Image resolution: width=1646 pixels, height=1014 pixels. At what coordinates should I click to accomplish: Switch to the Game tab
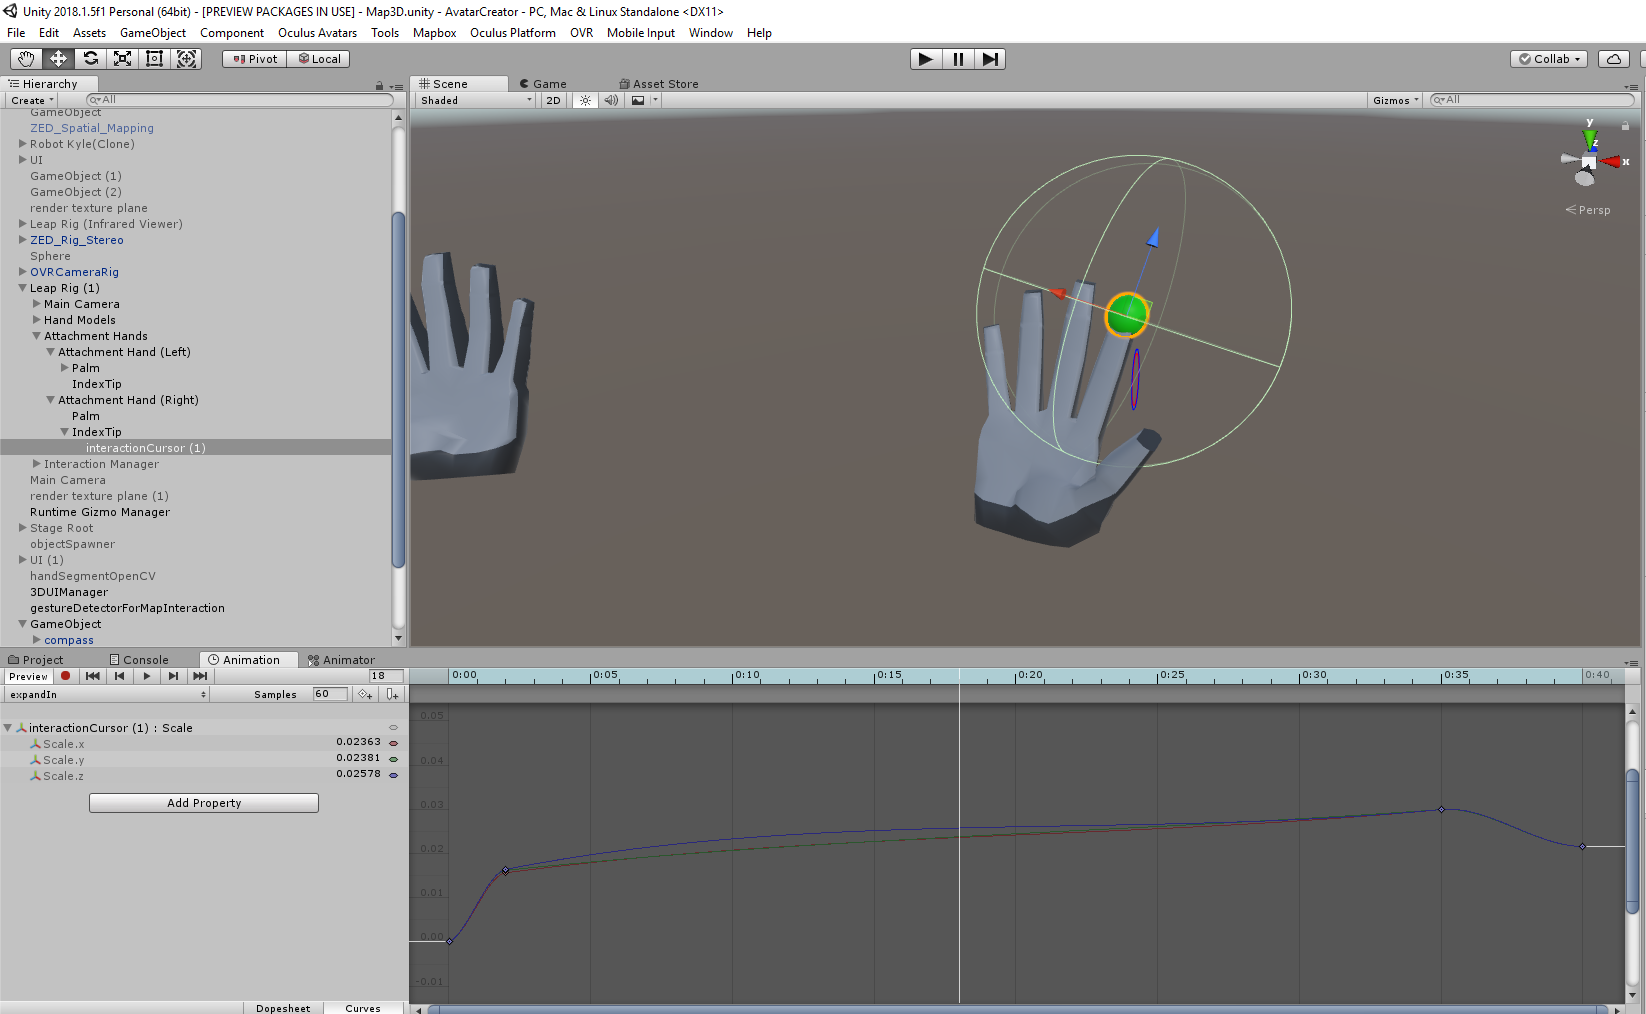543,84
